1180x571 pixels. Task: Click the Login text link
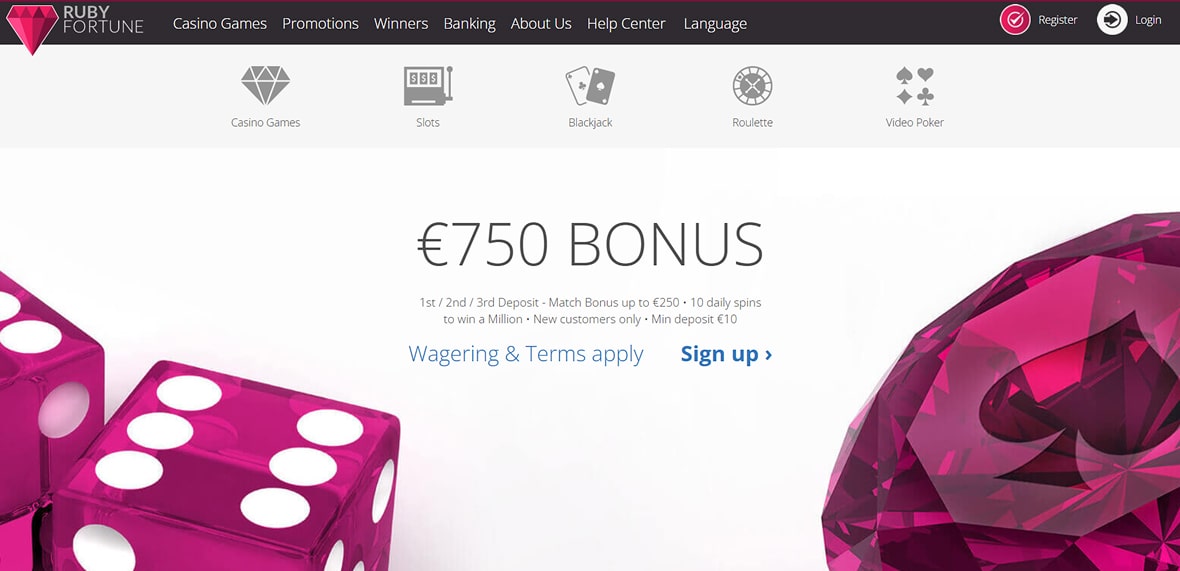pyautogui.click(x=1148, y=20)
